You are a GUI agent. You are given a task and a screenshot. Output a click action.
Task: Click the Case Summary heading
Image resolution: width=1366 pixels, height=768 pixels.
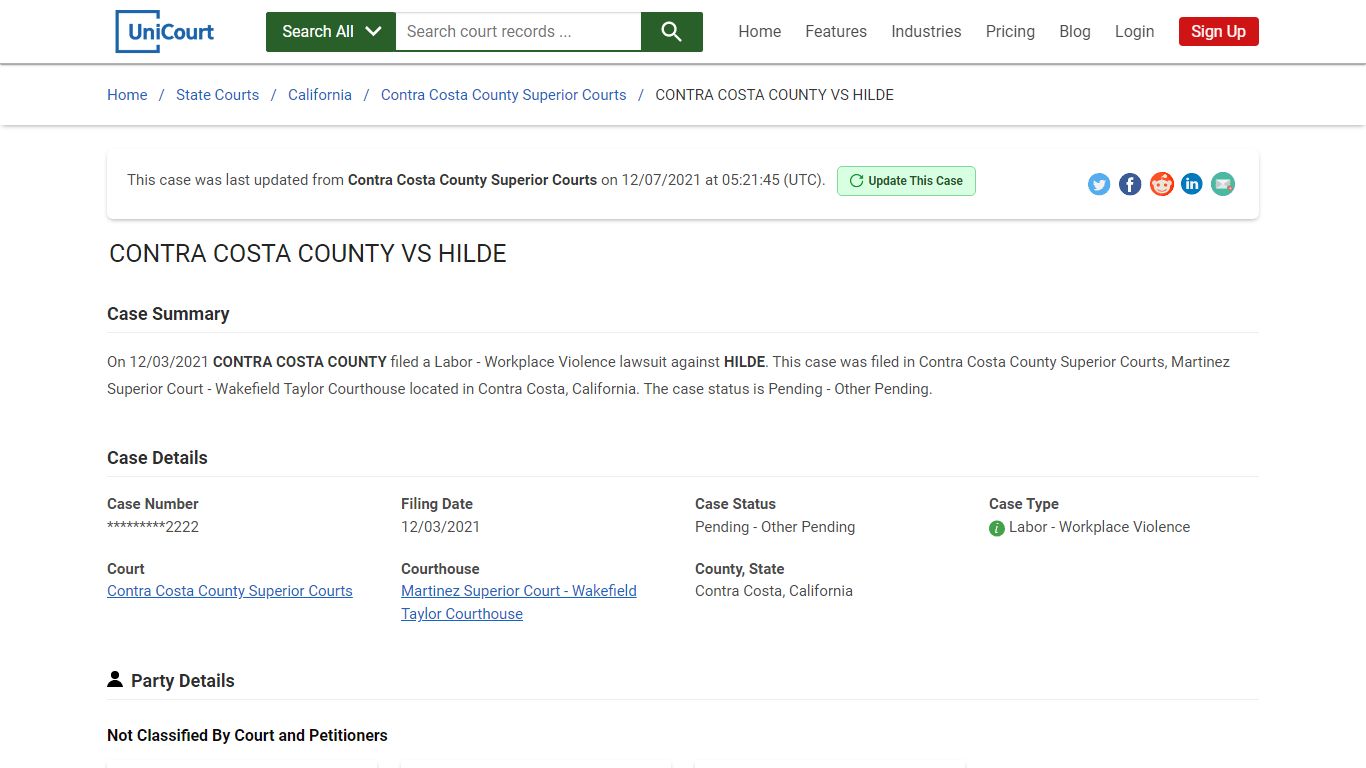(168, 314)
